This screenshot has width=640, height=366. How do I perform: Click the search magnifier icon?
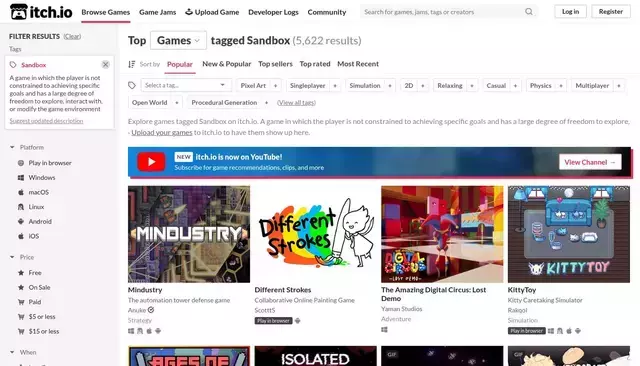click(x=529, y=11)
